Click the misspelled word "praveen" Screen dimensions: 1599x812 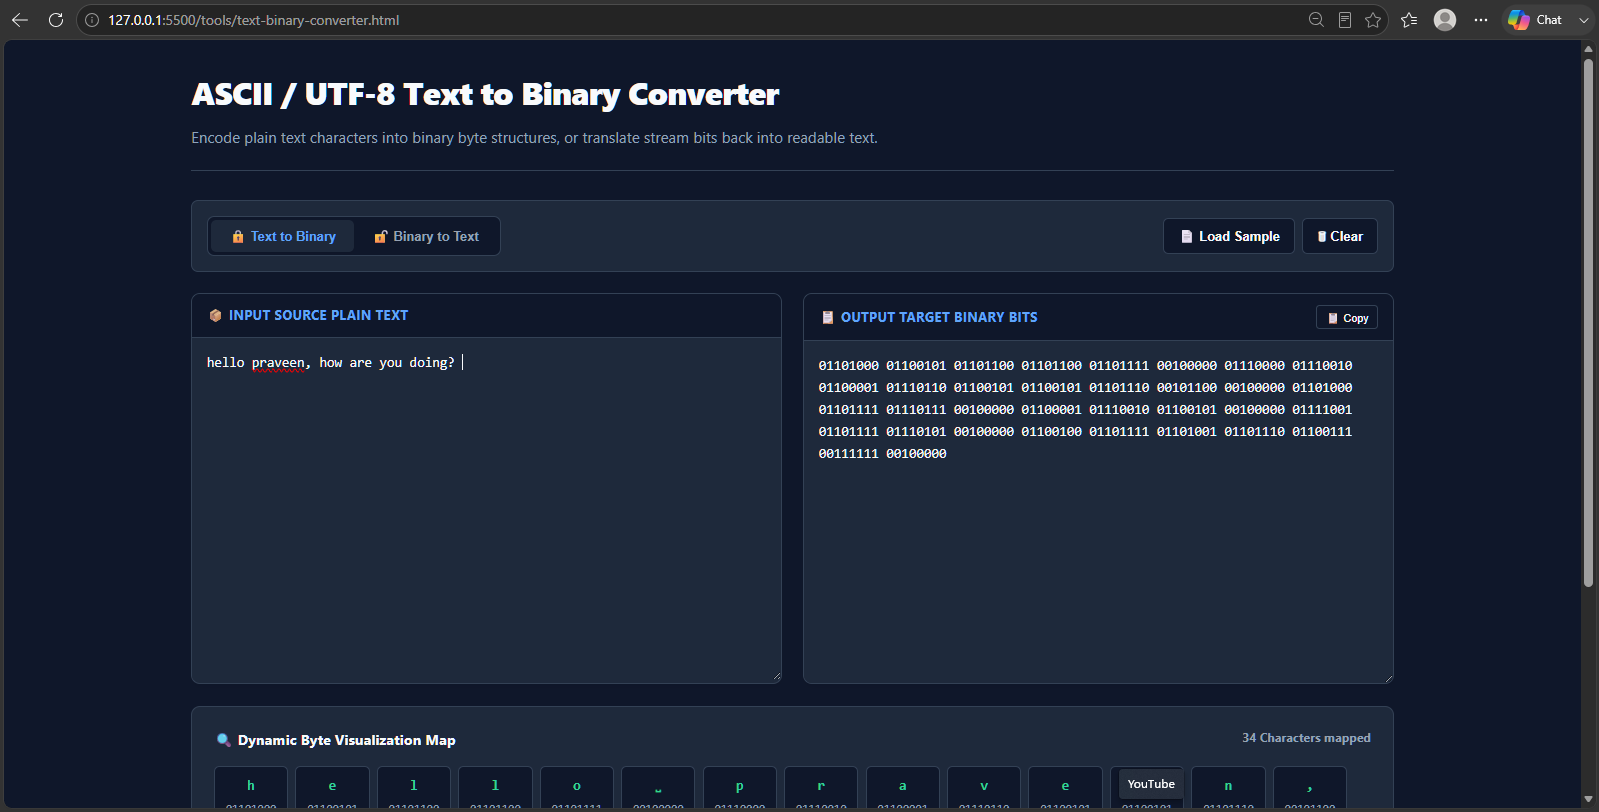(278, 363)
